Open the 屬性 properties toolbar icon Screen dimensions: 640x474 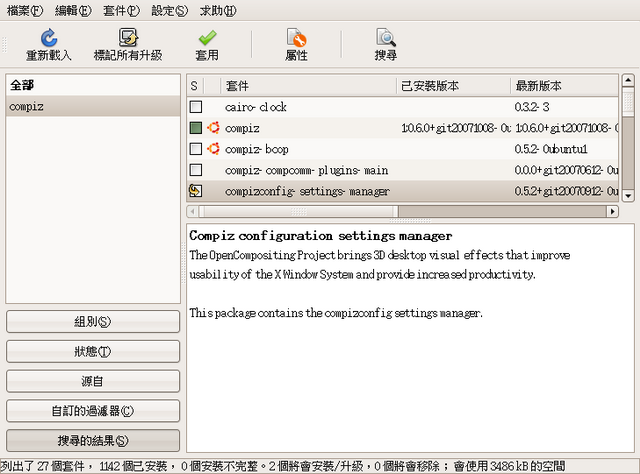[x=297, y=38]
